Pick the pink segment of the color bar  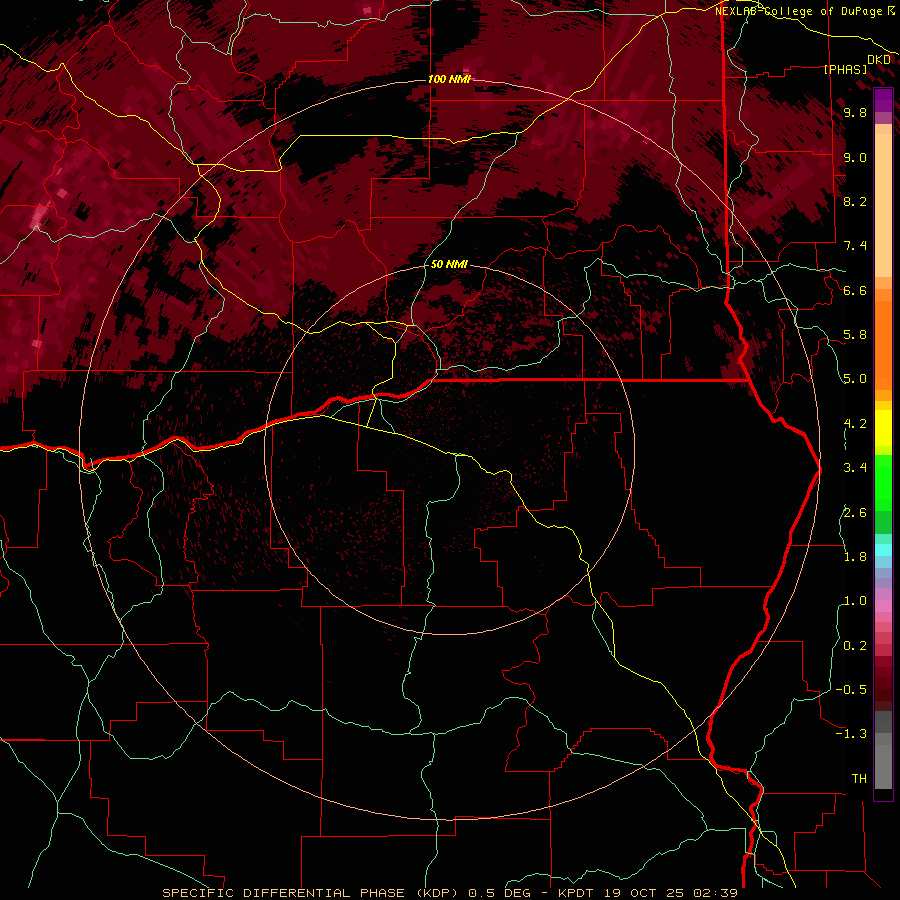(883, 606)
